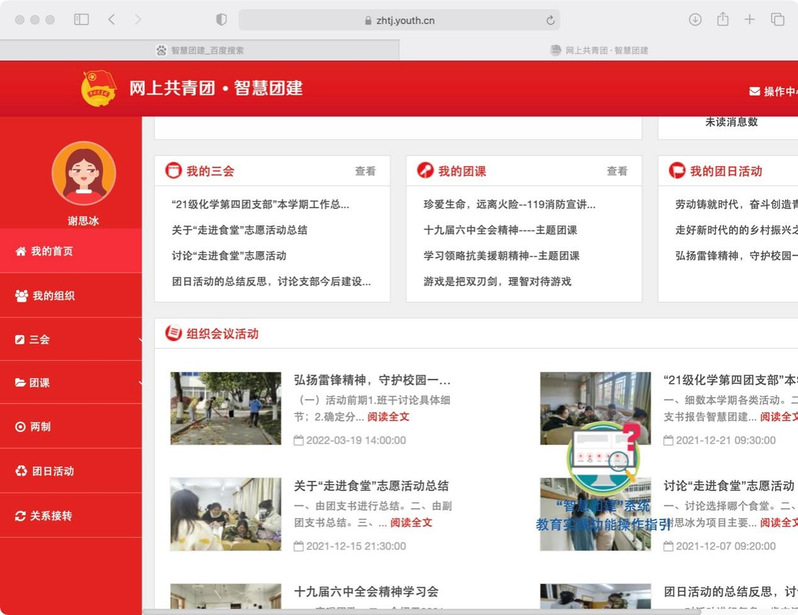
Task: Expand the 团课 sidebar menu
Action: 71,383
